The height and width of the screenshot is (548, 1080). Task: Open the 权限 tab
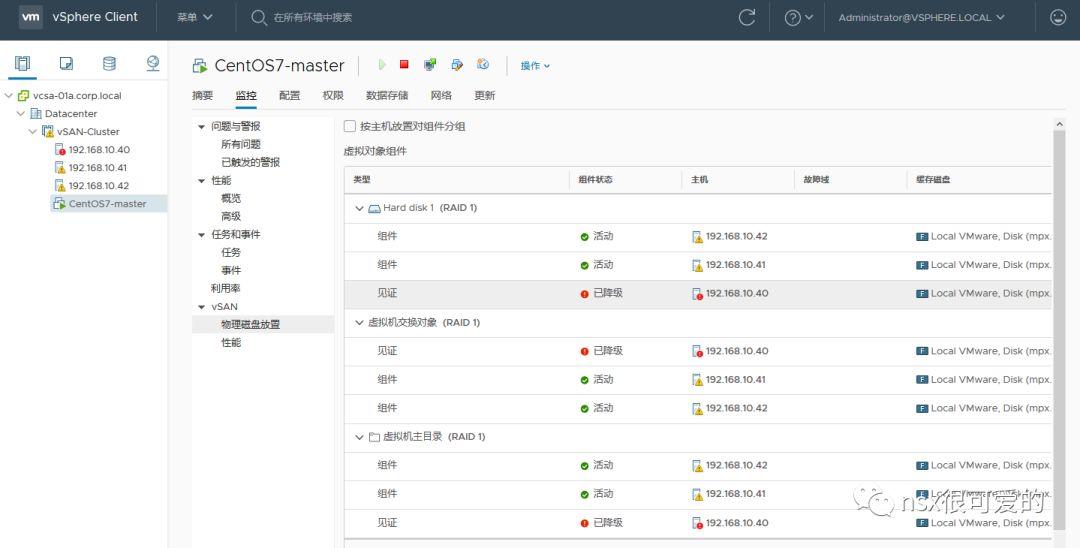(333, 96)
